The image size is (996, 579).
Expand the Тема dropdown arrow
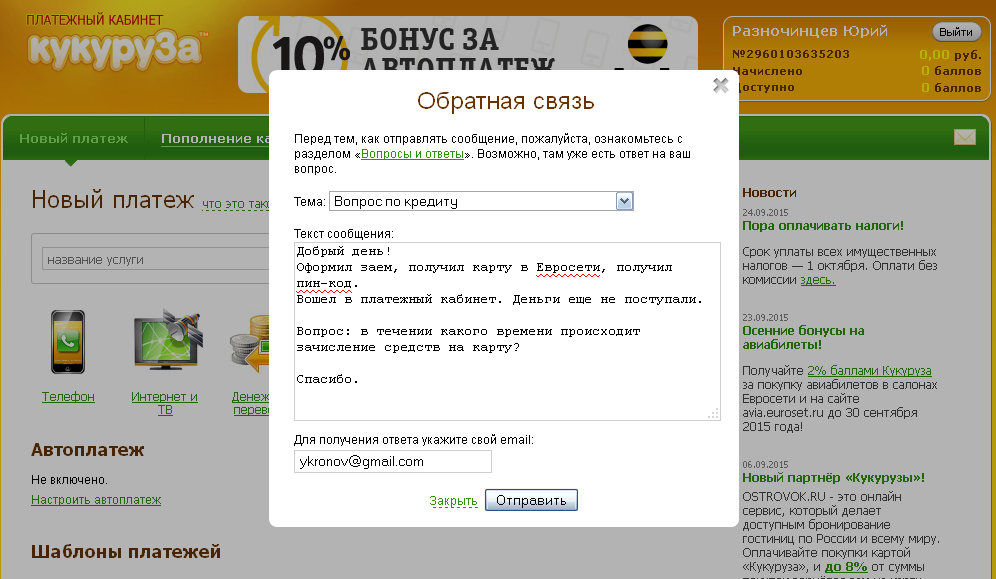click(x=624, y=201)
